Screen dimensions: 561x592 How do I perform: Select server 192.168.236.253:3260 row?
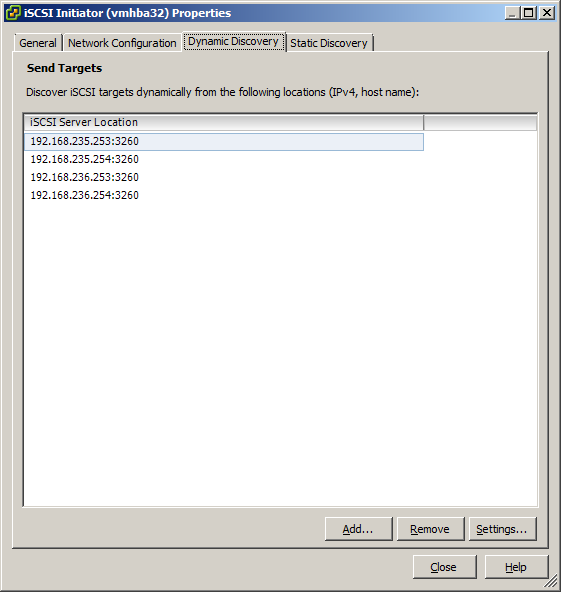(x=224, y=177)
